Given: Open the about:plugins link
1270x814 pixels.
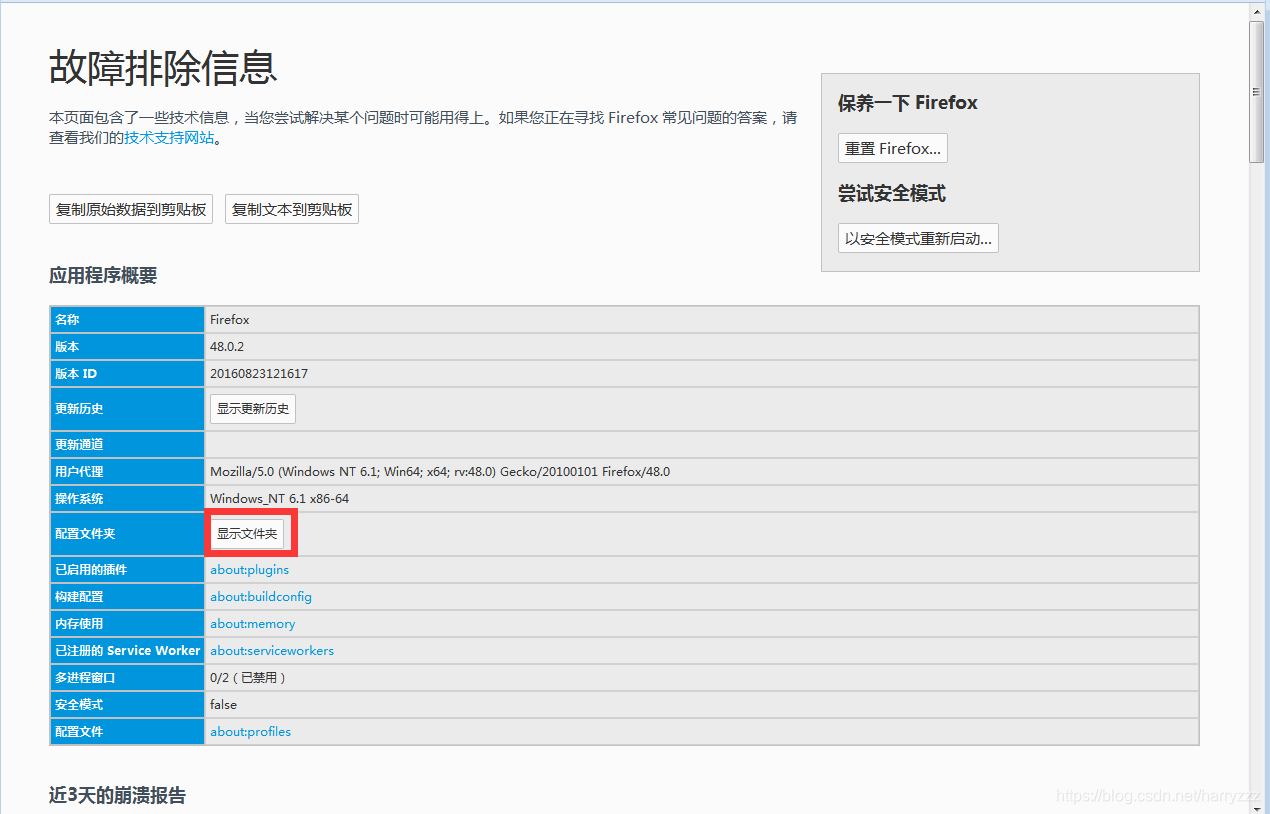Looking at the screenshot, I should click(x=249, y=569).
